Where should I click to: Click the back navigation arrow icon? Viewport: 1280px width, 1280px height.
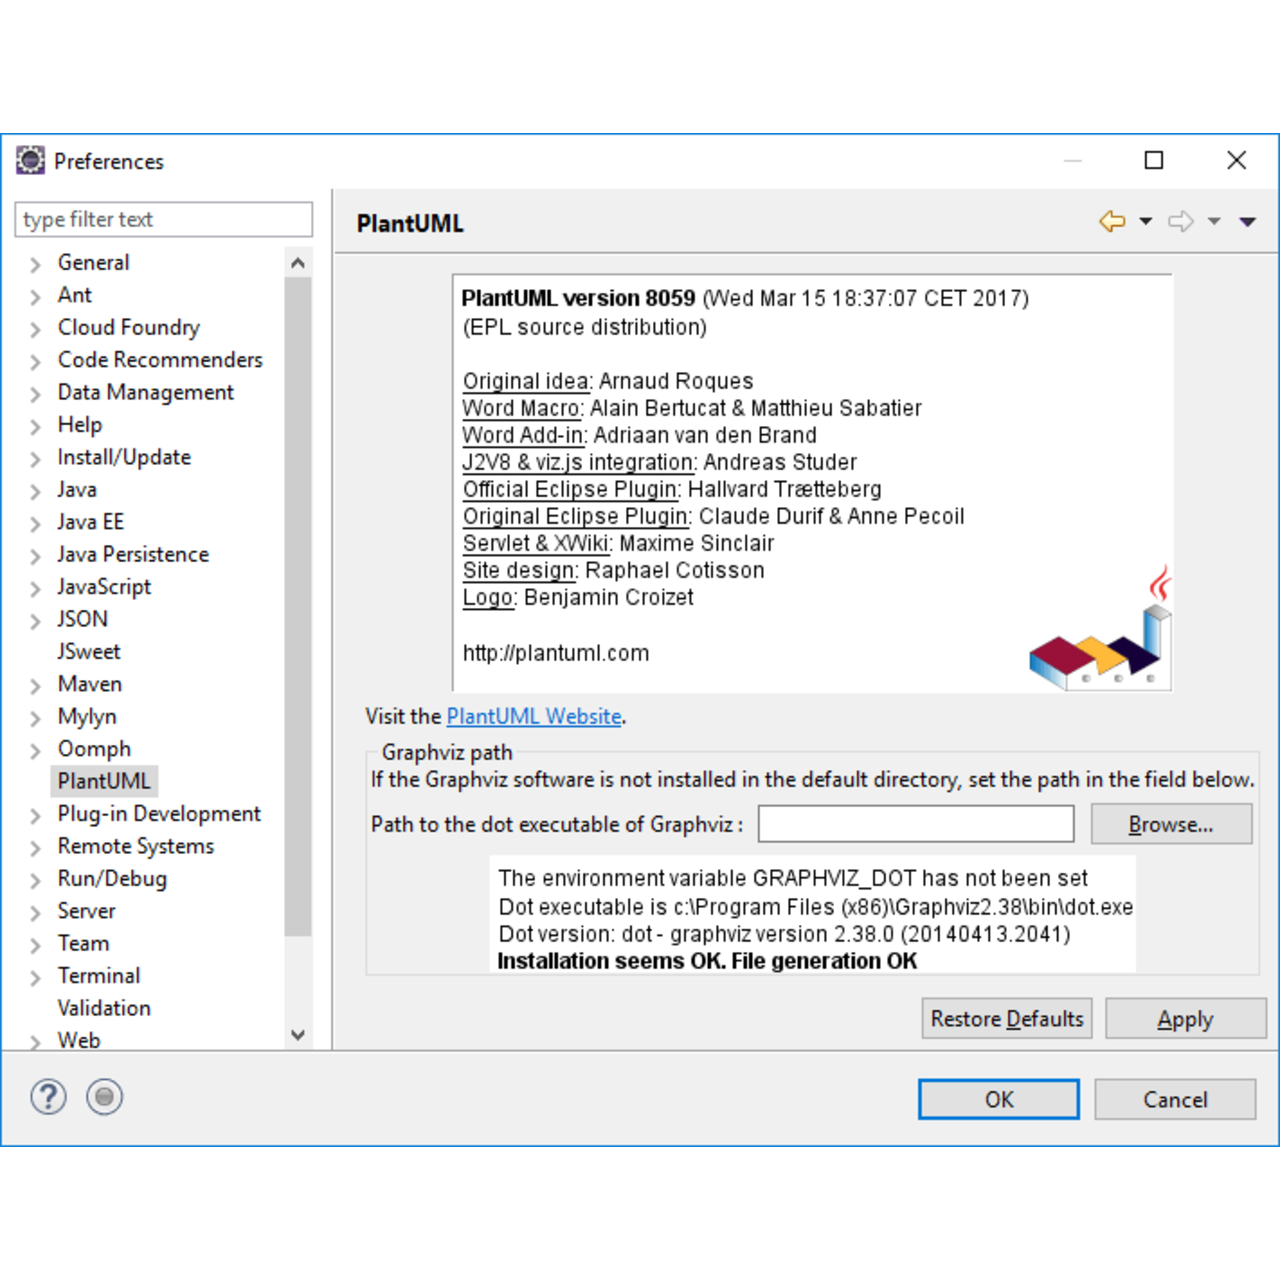point(1112,221)
